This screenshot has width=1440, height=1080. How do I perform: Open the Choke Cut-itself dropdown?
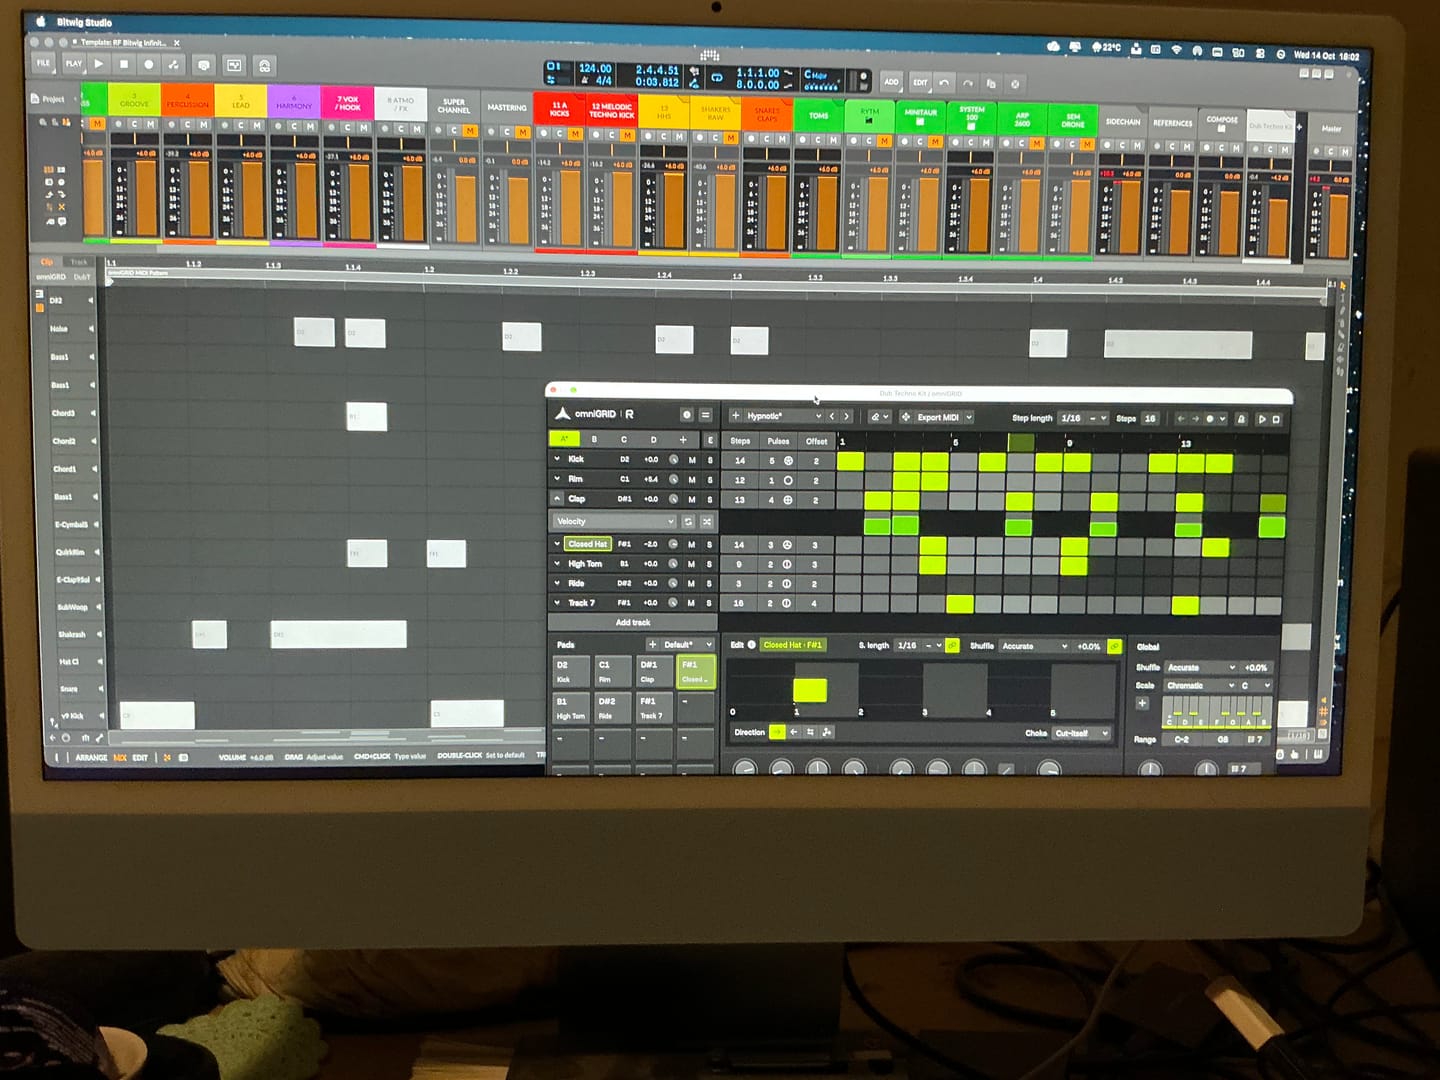click(x=1082, y=734)
